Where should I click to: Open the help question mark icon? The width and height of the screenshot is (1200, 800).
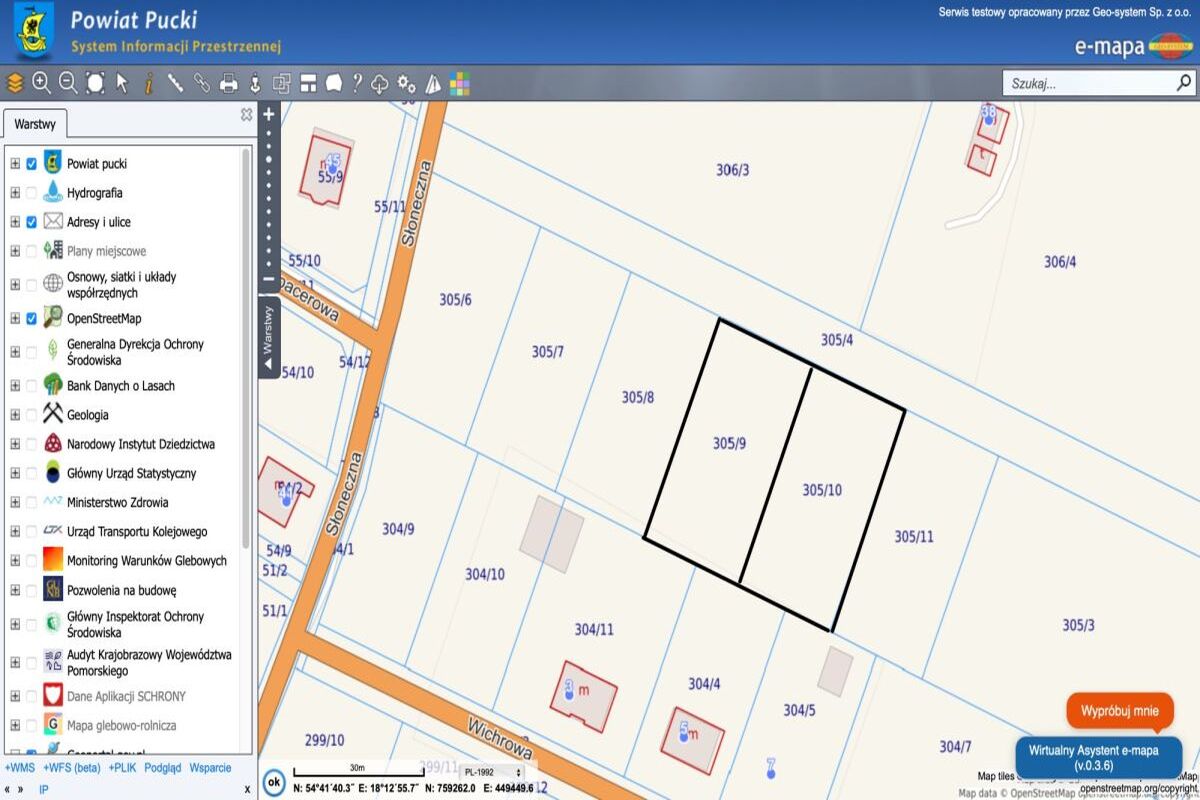pos(357,83)
